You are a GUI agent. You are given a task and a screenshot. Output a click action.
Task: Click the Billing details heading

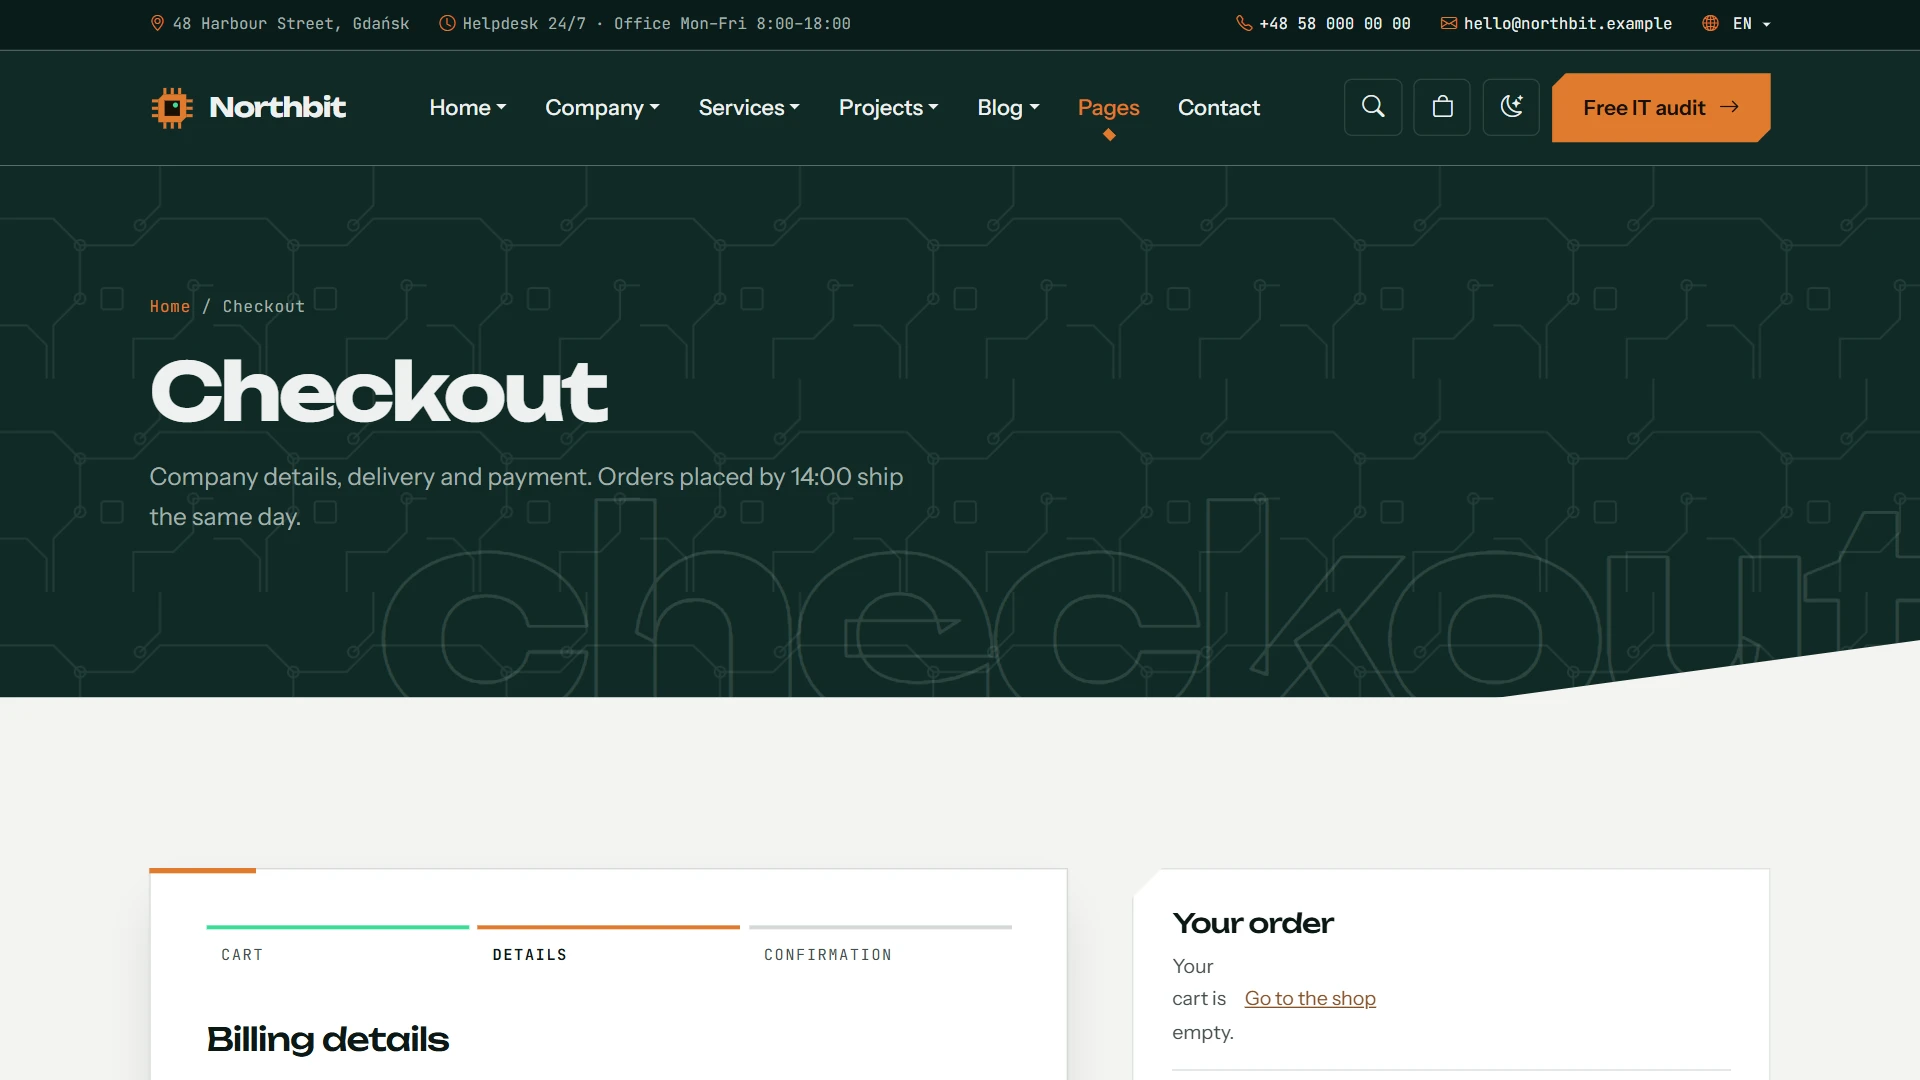[327, 1039]
